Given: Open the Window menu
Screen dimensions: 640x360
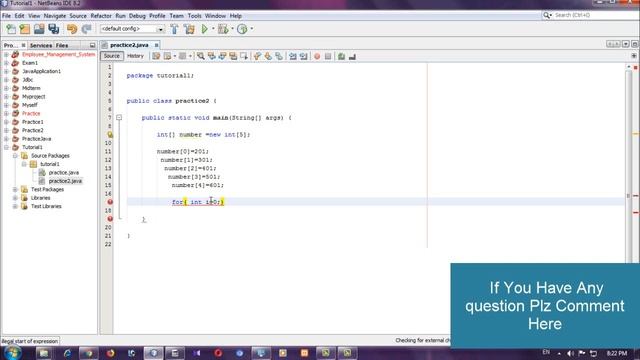Looking at the screenshot, I should click(x=215, y=16).
